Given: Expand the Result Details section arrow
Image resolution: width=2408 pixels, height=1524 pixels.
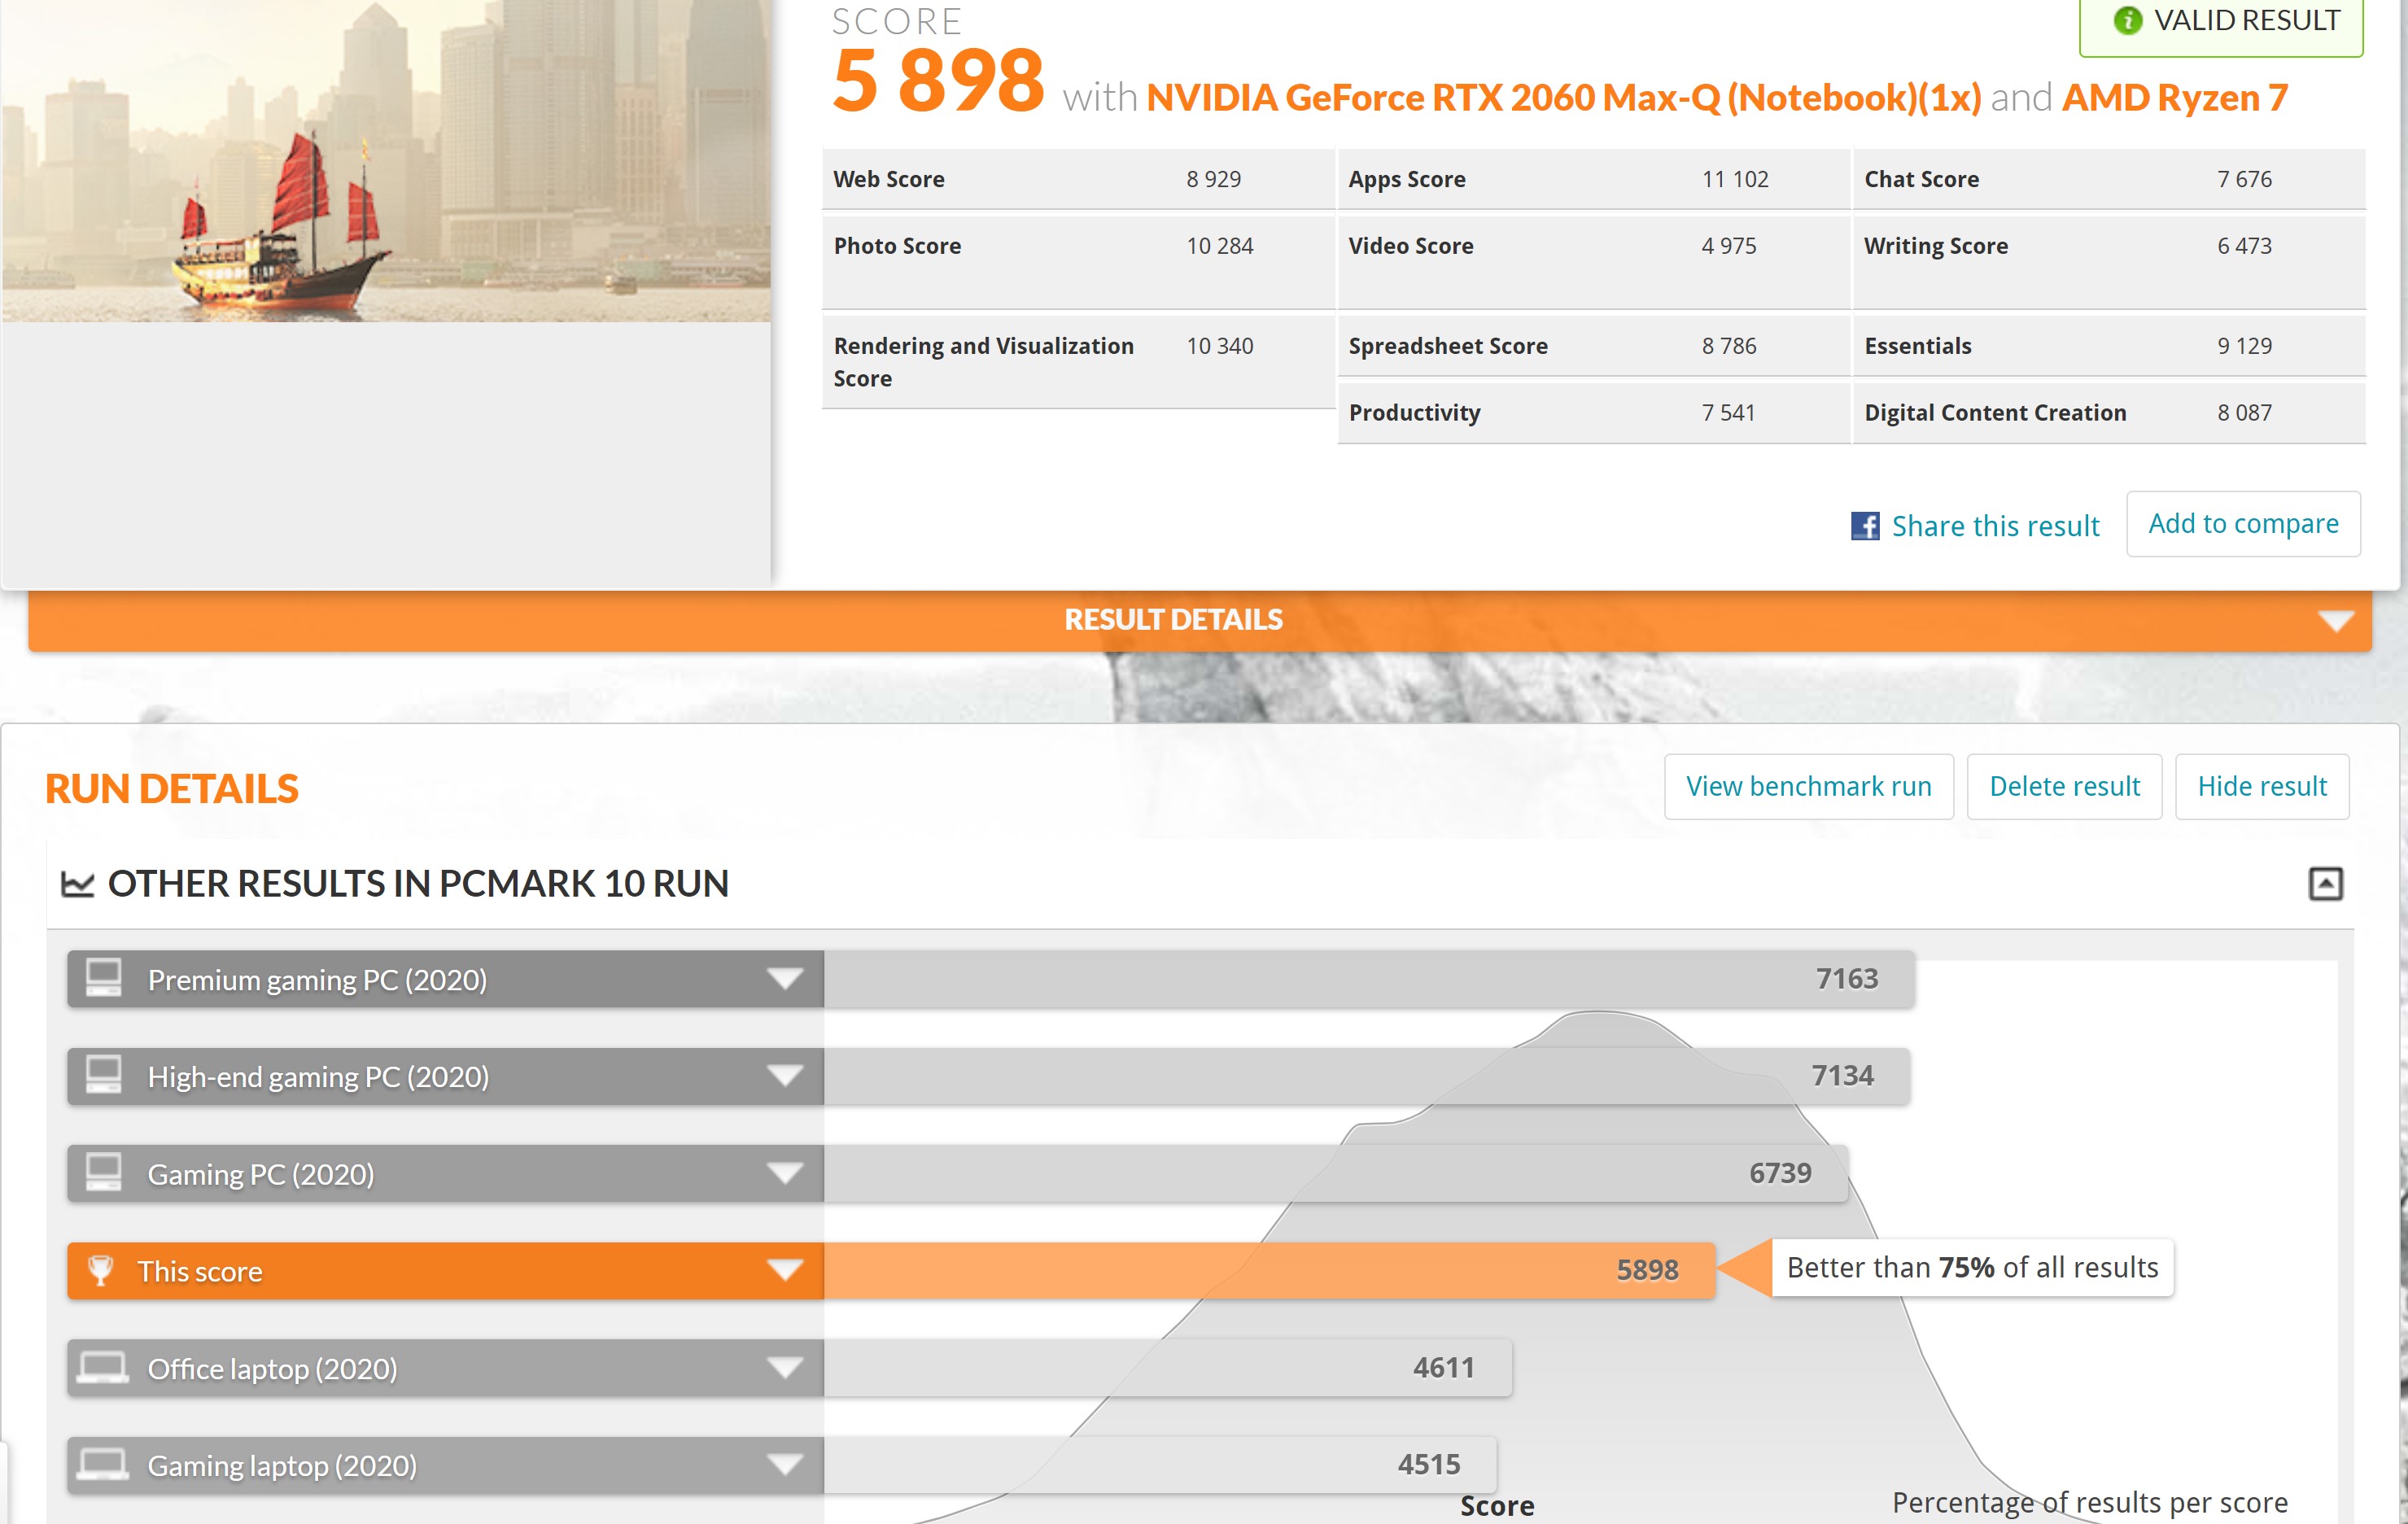Looking at the screenshot, I should point(2335,621).
